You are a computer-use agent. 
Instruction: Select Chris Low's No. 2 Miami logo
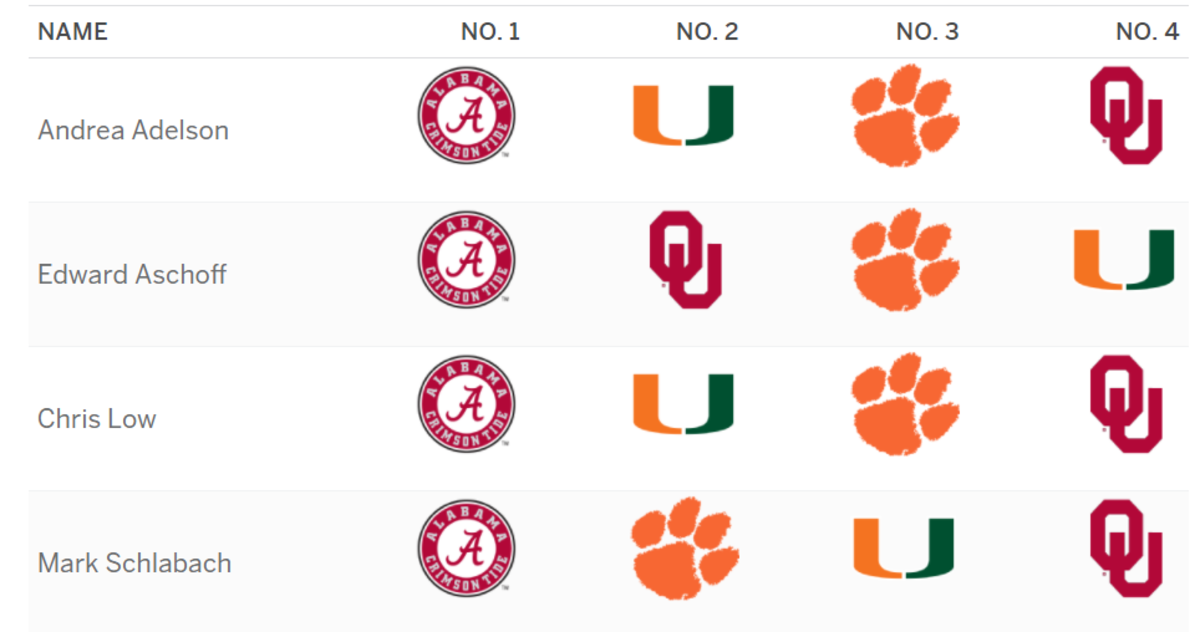tap(683, 403)
